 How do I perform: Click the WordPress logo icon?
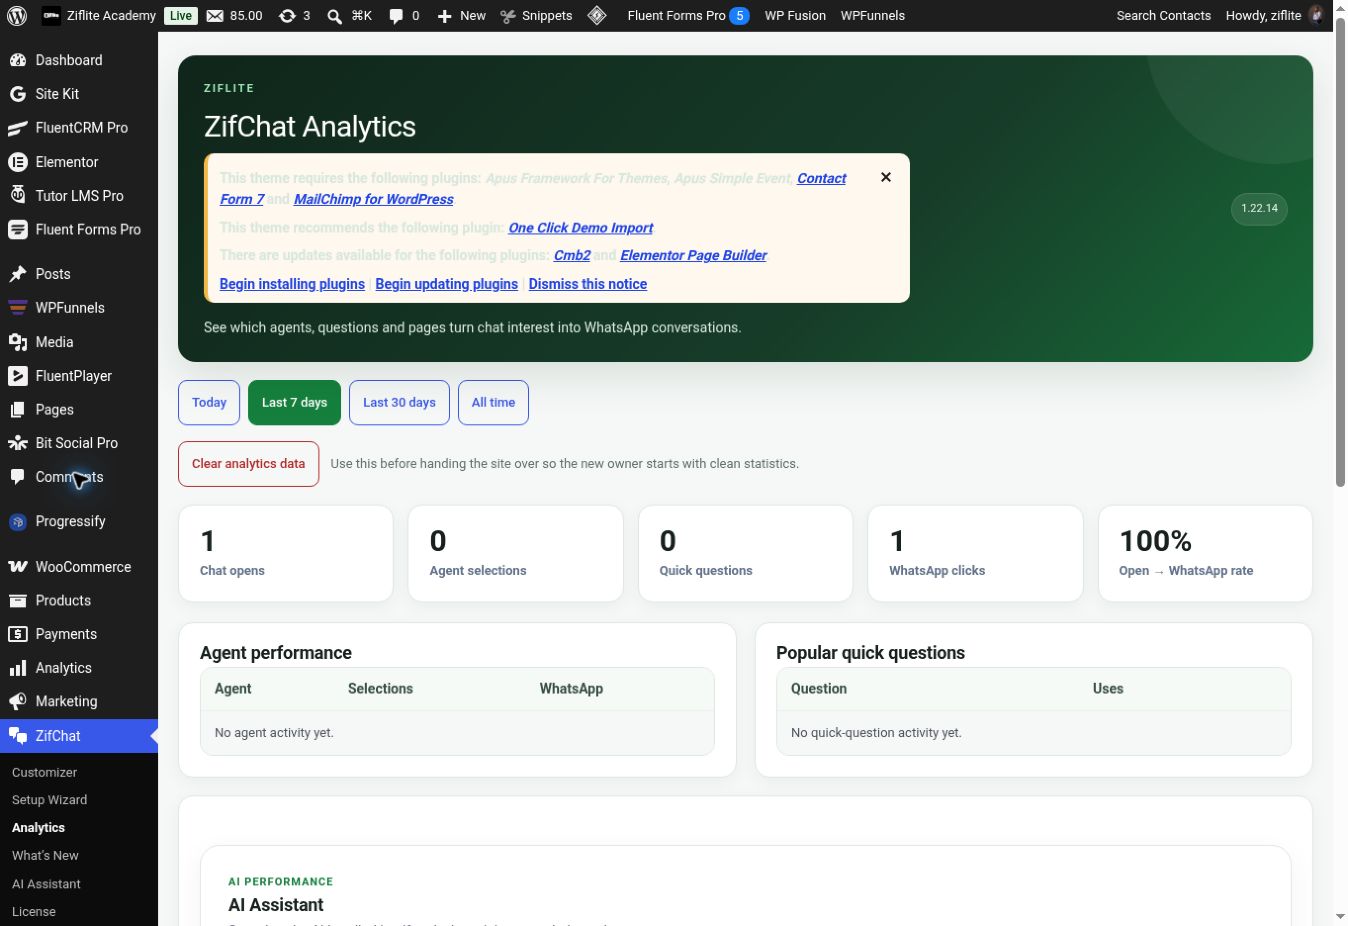pyautogui.click(x=18, y=15)
